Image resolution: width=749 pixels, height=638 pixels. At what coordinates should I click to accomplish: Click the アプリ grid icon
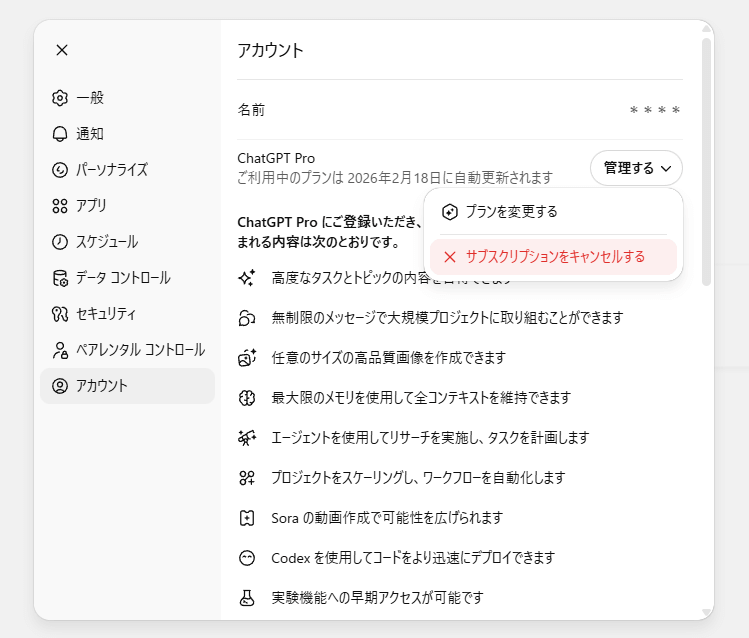point(60,206)
